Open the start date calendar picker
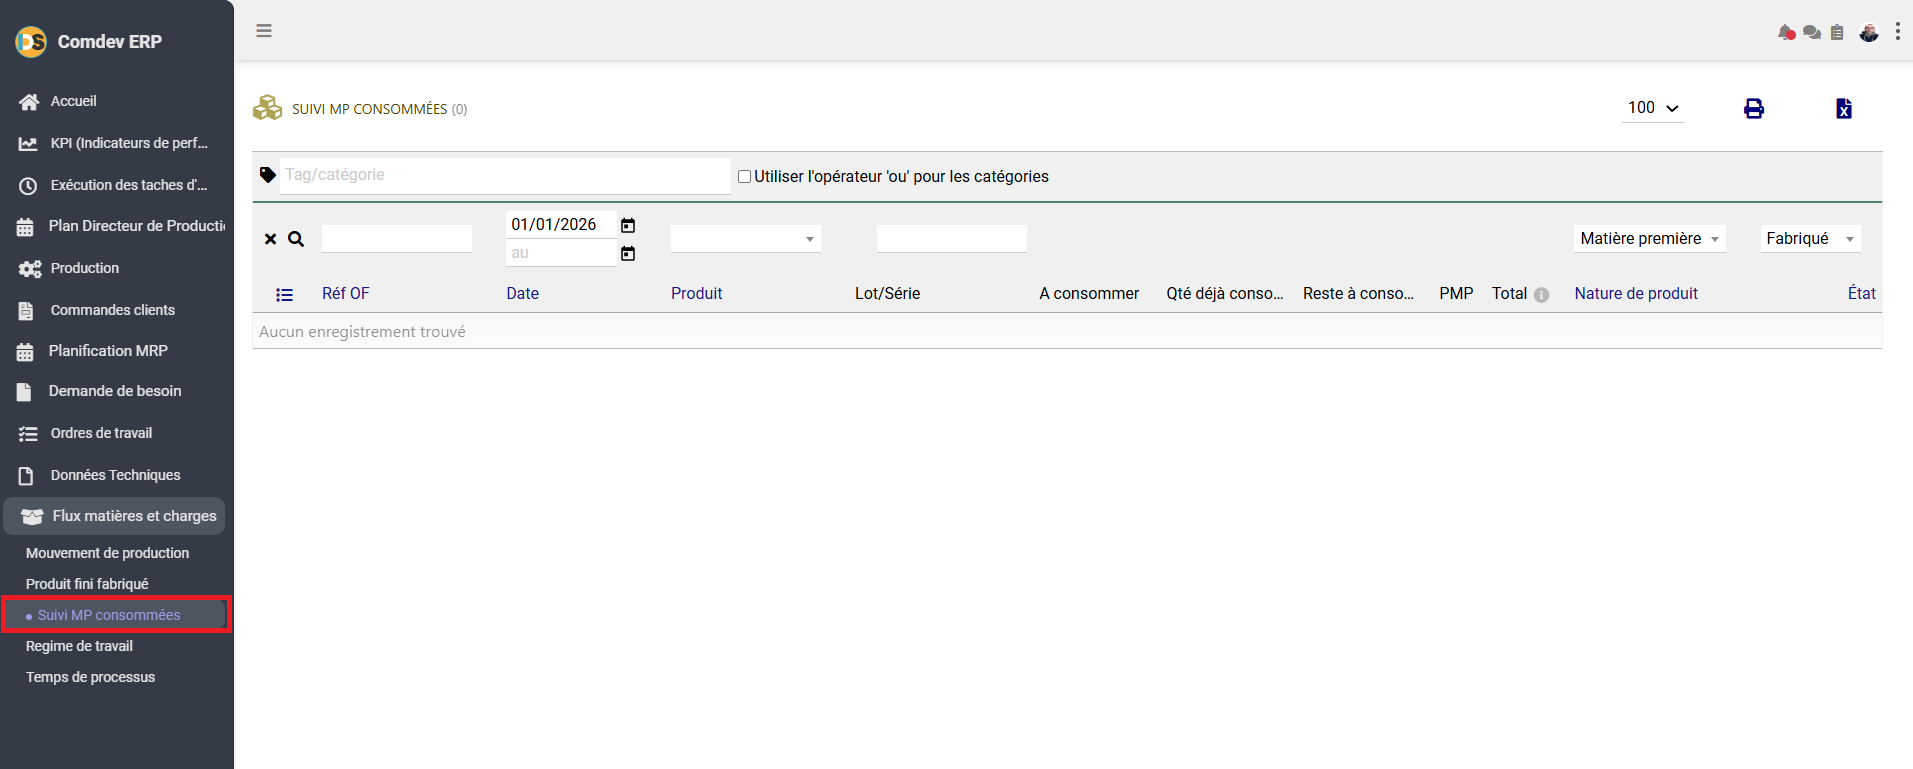1913x769 pixels. (x=628, y=225)
